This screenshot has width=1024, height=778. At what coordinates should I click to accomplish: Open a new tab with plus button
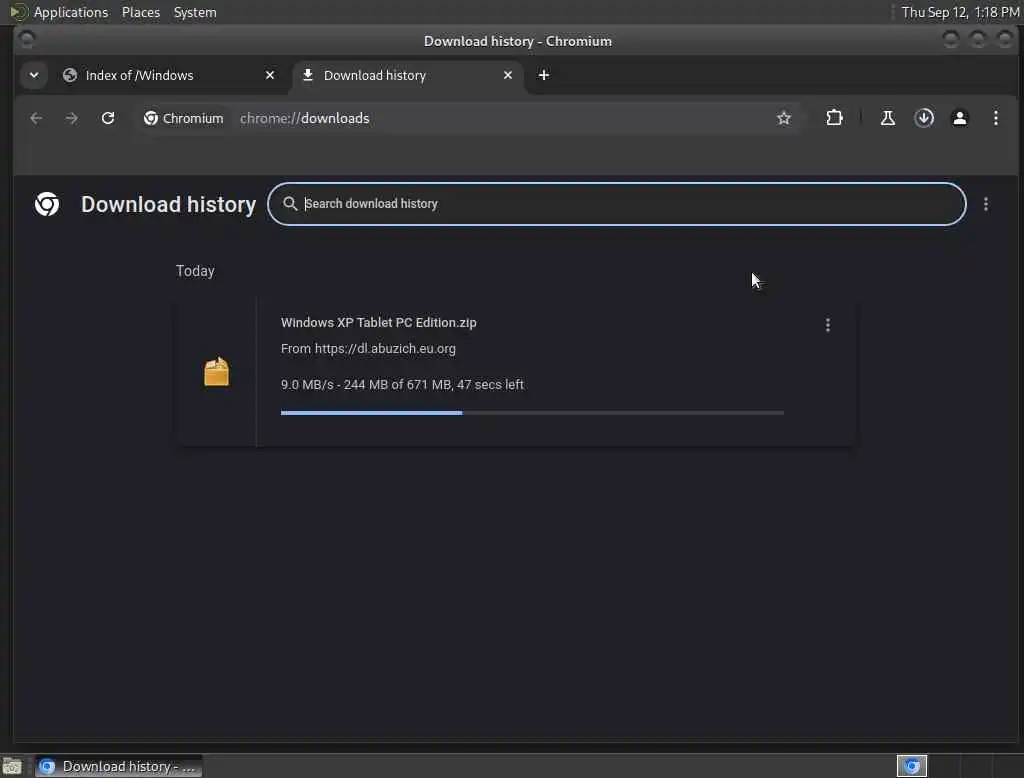coord(543,75)
